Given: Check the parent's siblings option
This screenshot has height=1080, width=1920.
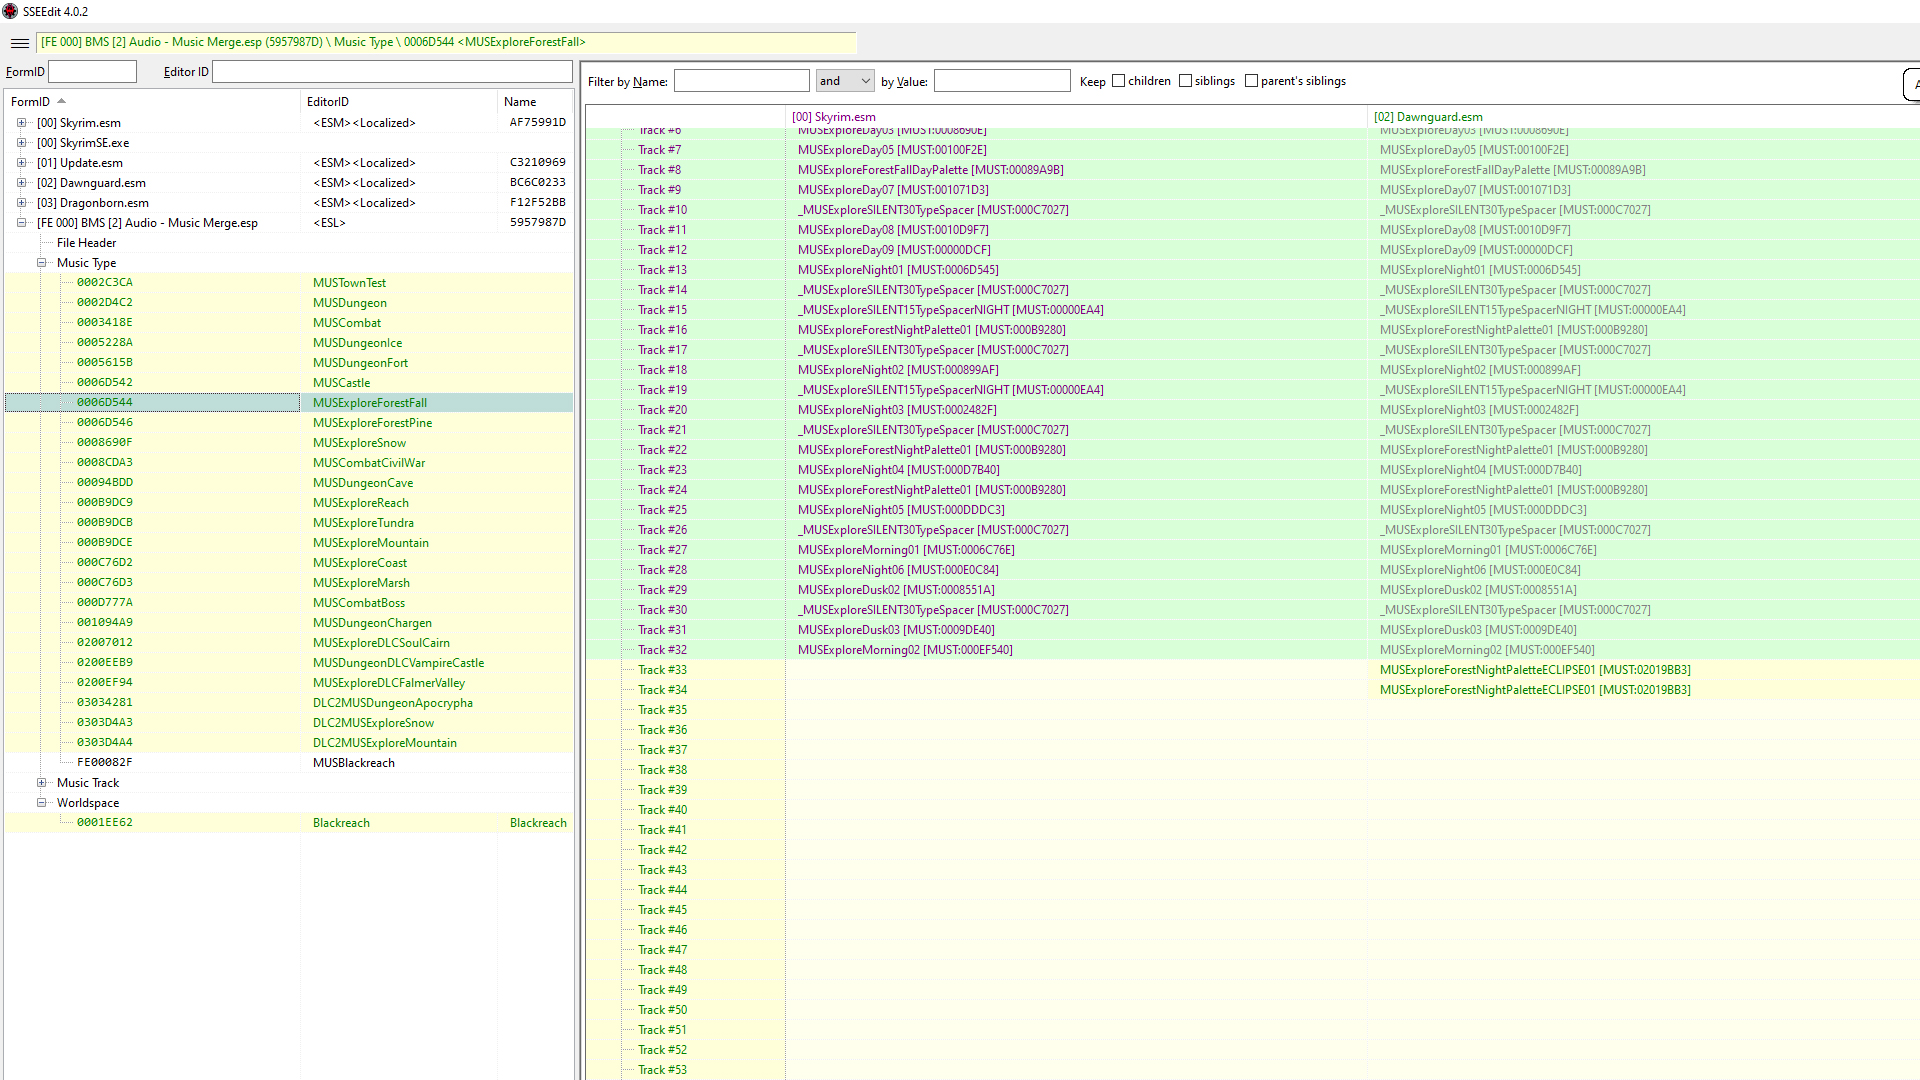Looking at the screenshot, I should click(x=1251, y=81).
